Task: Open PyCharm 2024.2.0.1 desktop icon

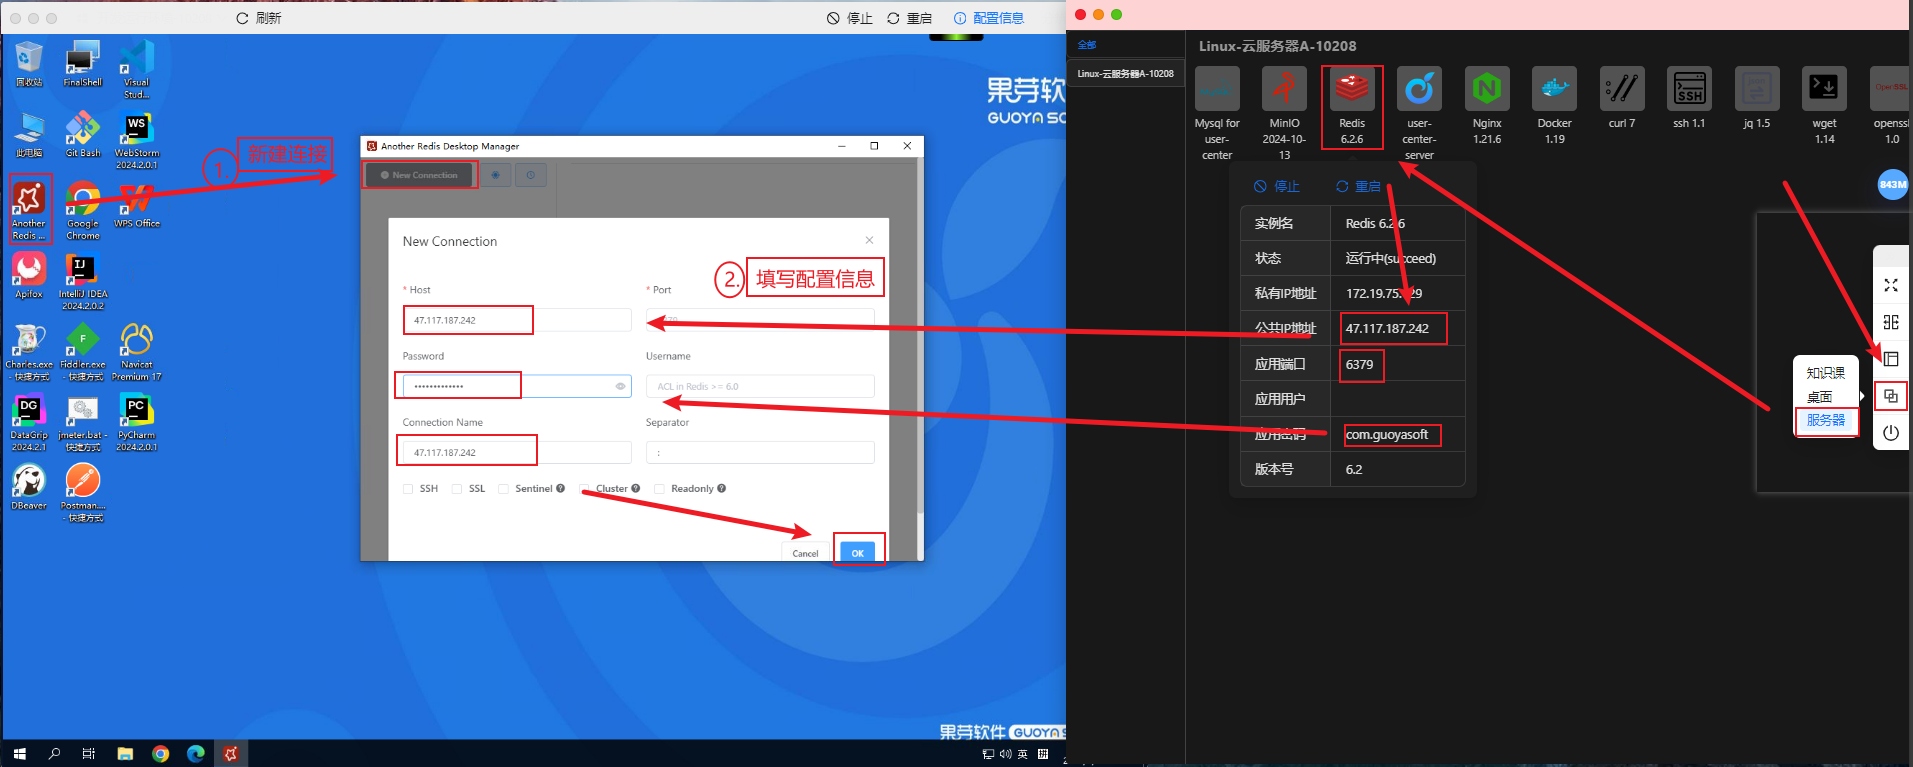Action: [136, 423]
